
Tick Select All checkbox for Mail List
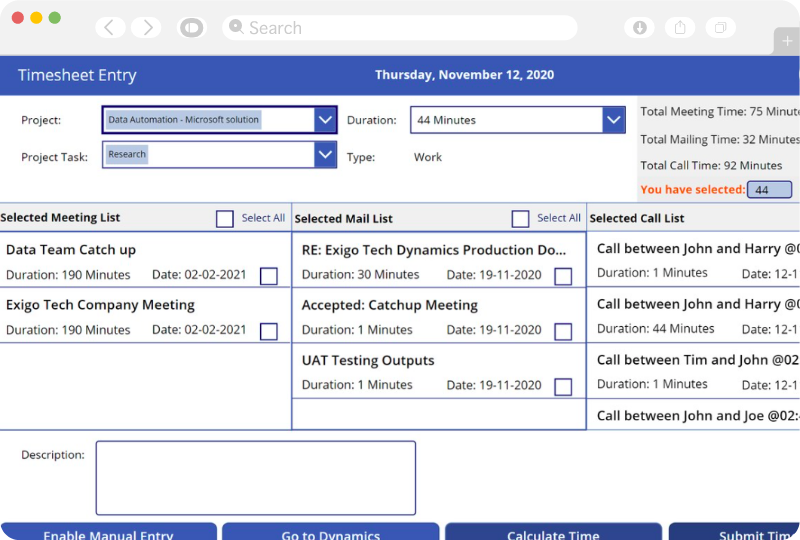(520, 219)
